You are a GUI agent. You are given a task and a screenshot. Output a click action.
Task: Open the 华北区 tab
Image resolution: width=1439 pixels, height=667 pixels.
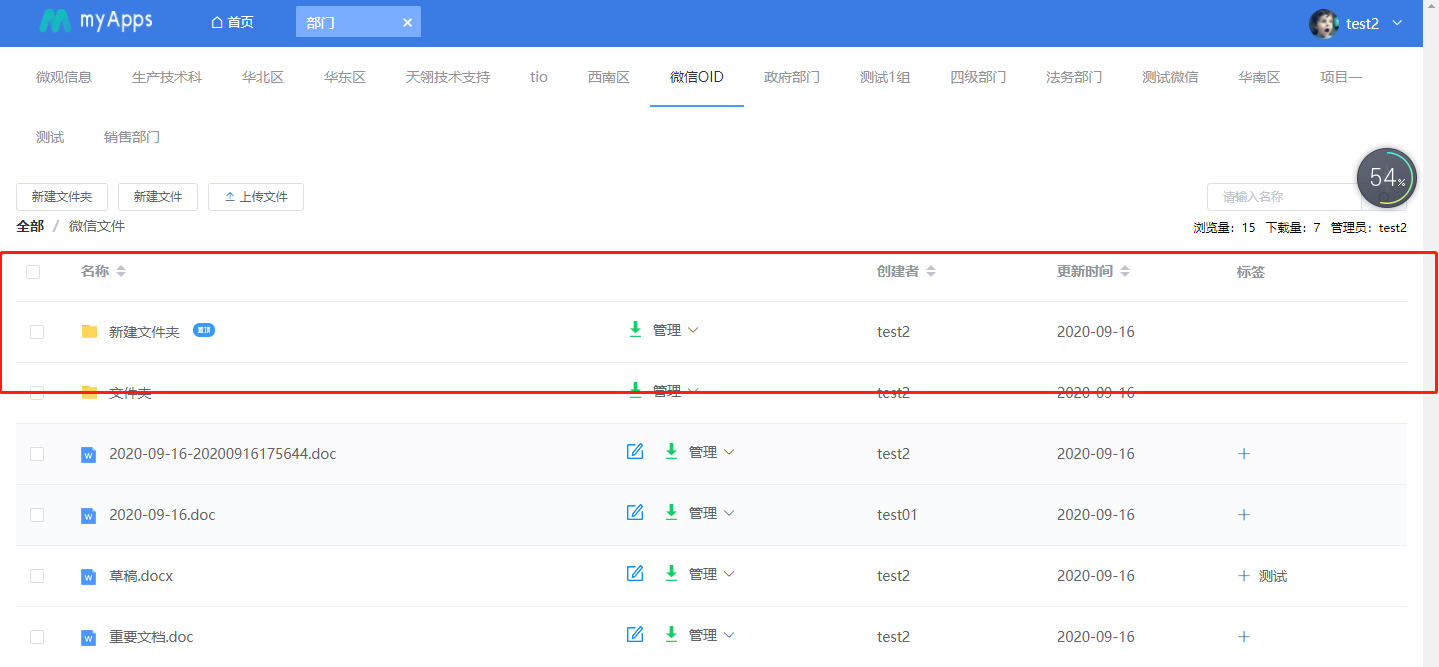(x=263, y=77)
